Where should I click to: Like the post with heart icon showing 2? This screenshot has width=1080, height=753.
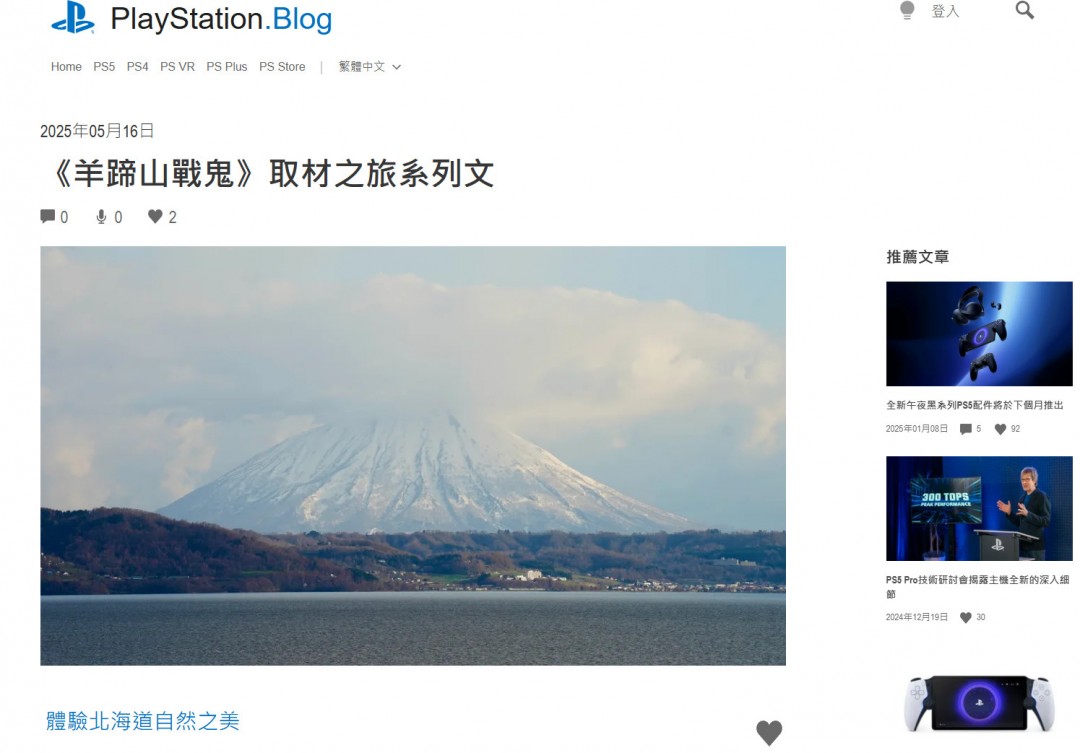tap(155, 216)
